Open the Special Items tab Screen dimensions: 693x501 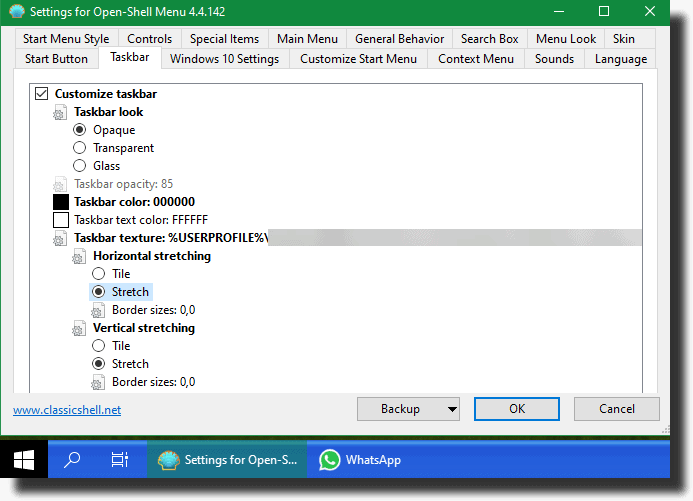[225, 39]
